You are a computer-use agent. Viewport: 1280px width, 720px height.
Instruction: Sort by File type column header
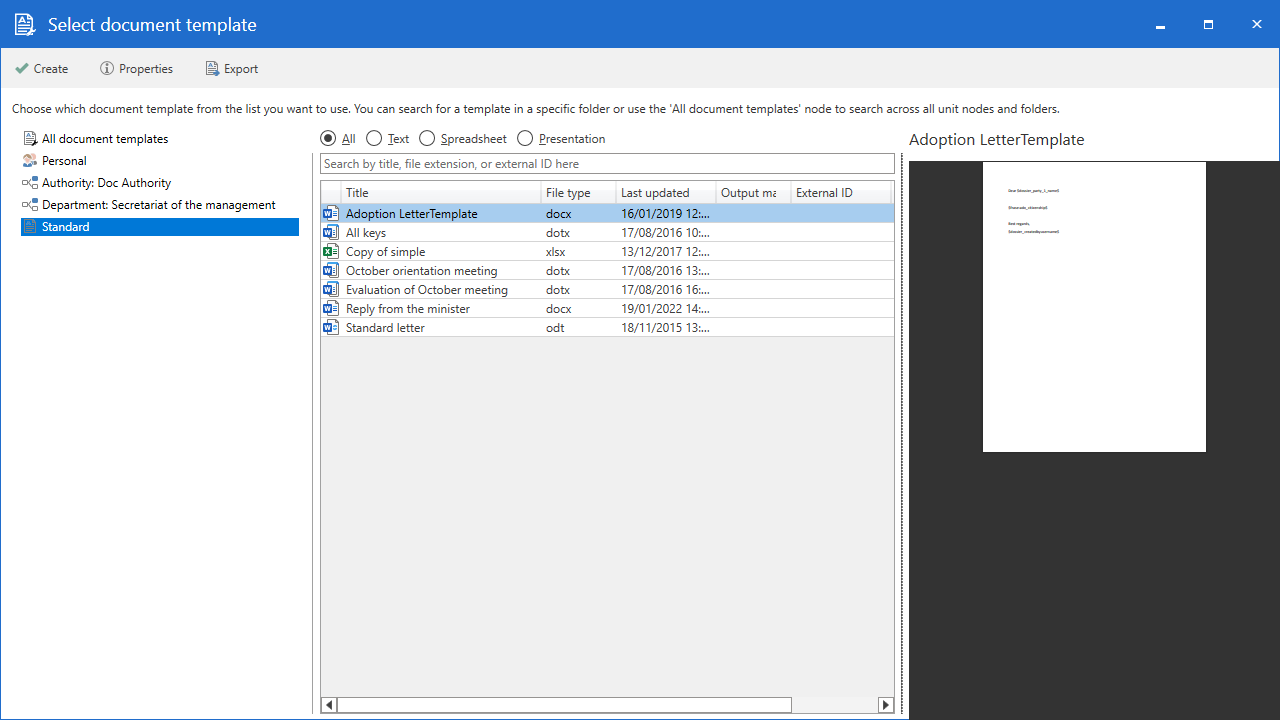click(578, 193)
